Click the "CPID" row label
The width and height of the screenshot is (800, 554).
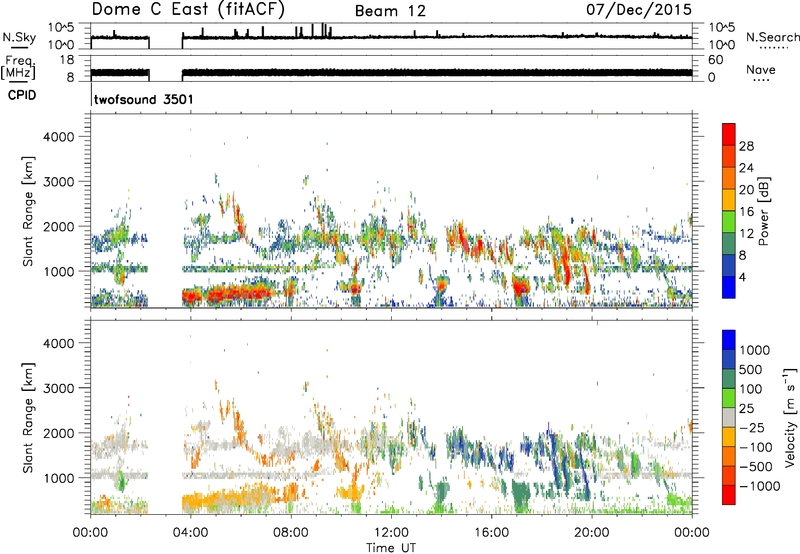[22, 95]
